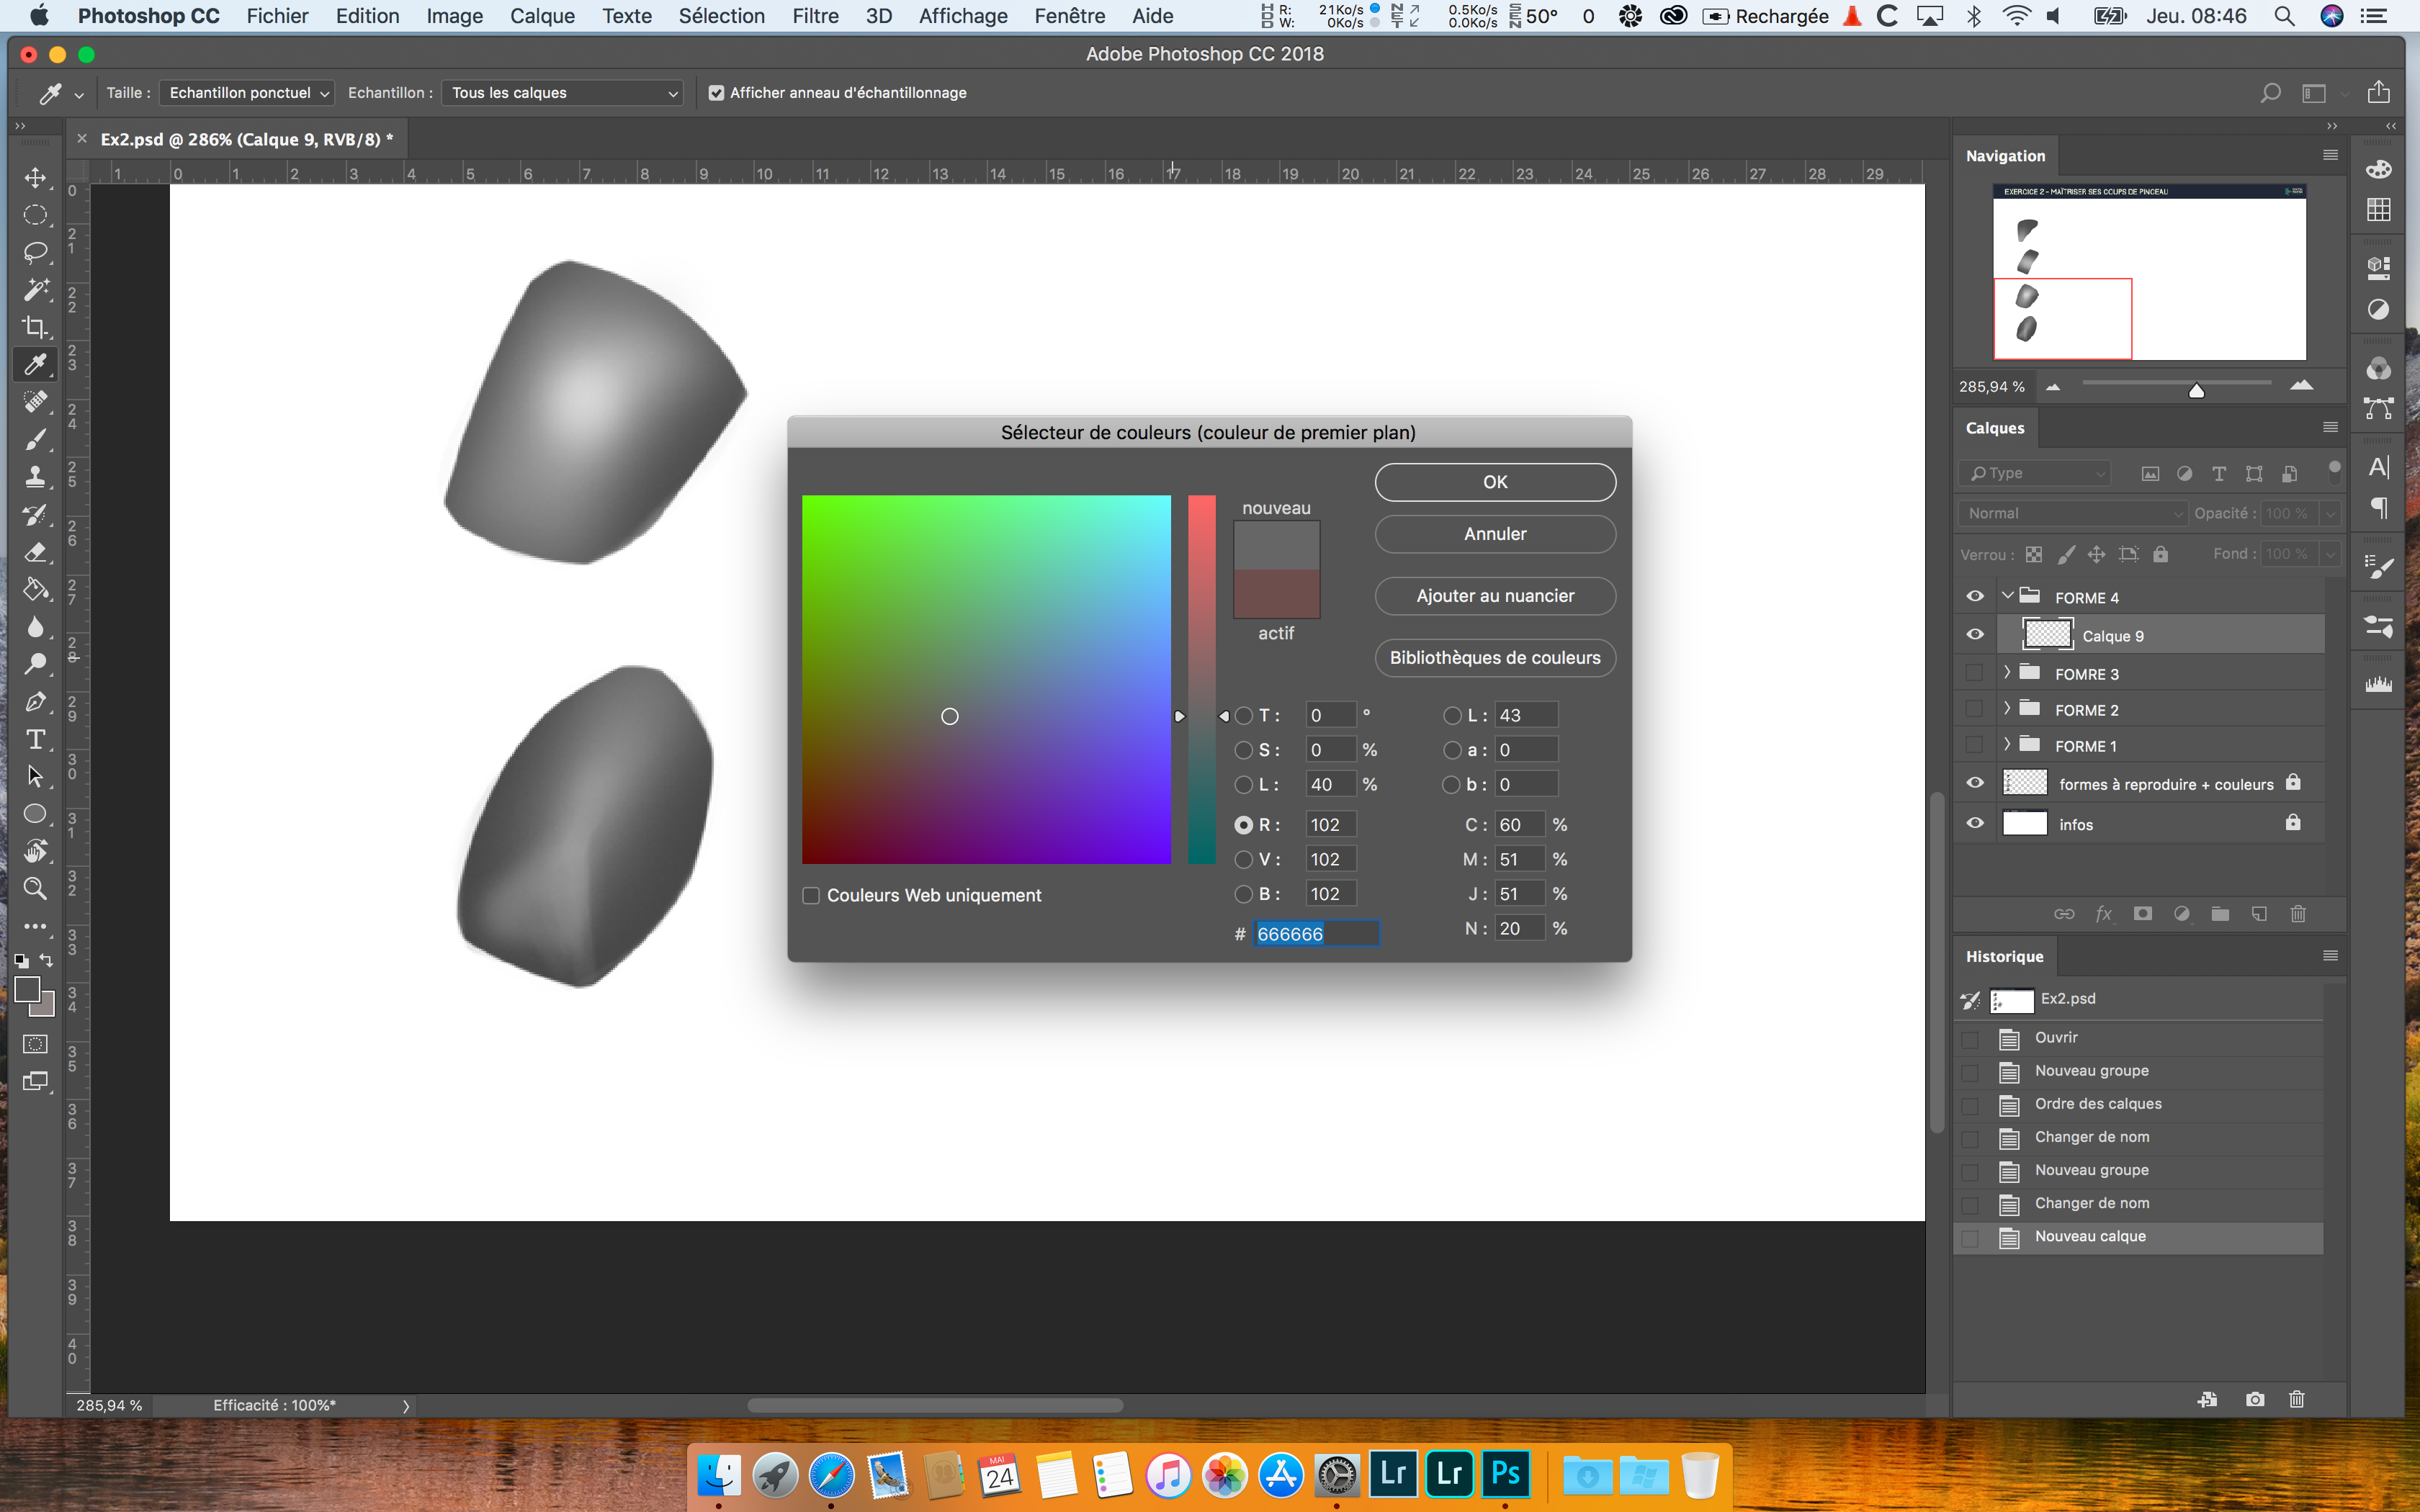
Task: Open the Taille sample size dropdown
Action: tap(247, 93)
